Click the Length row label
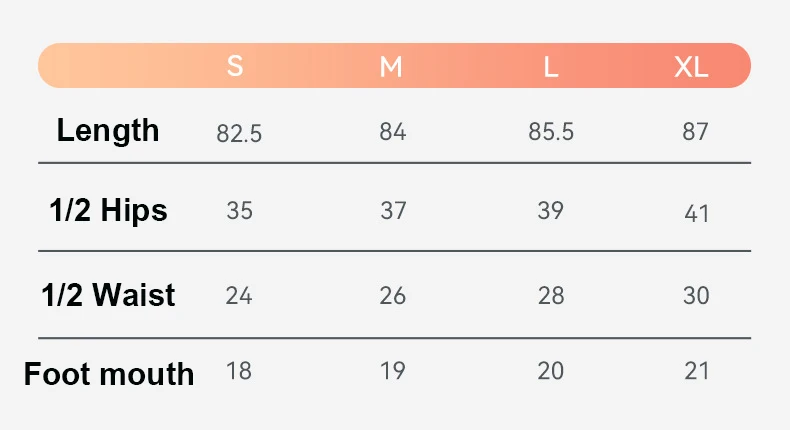790x430 pixels. point(107,130)
